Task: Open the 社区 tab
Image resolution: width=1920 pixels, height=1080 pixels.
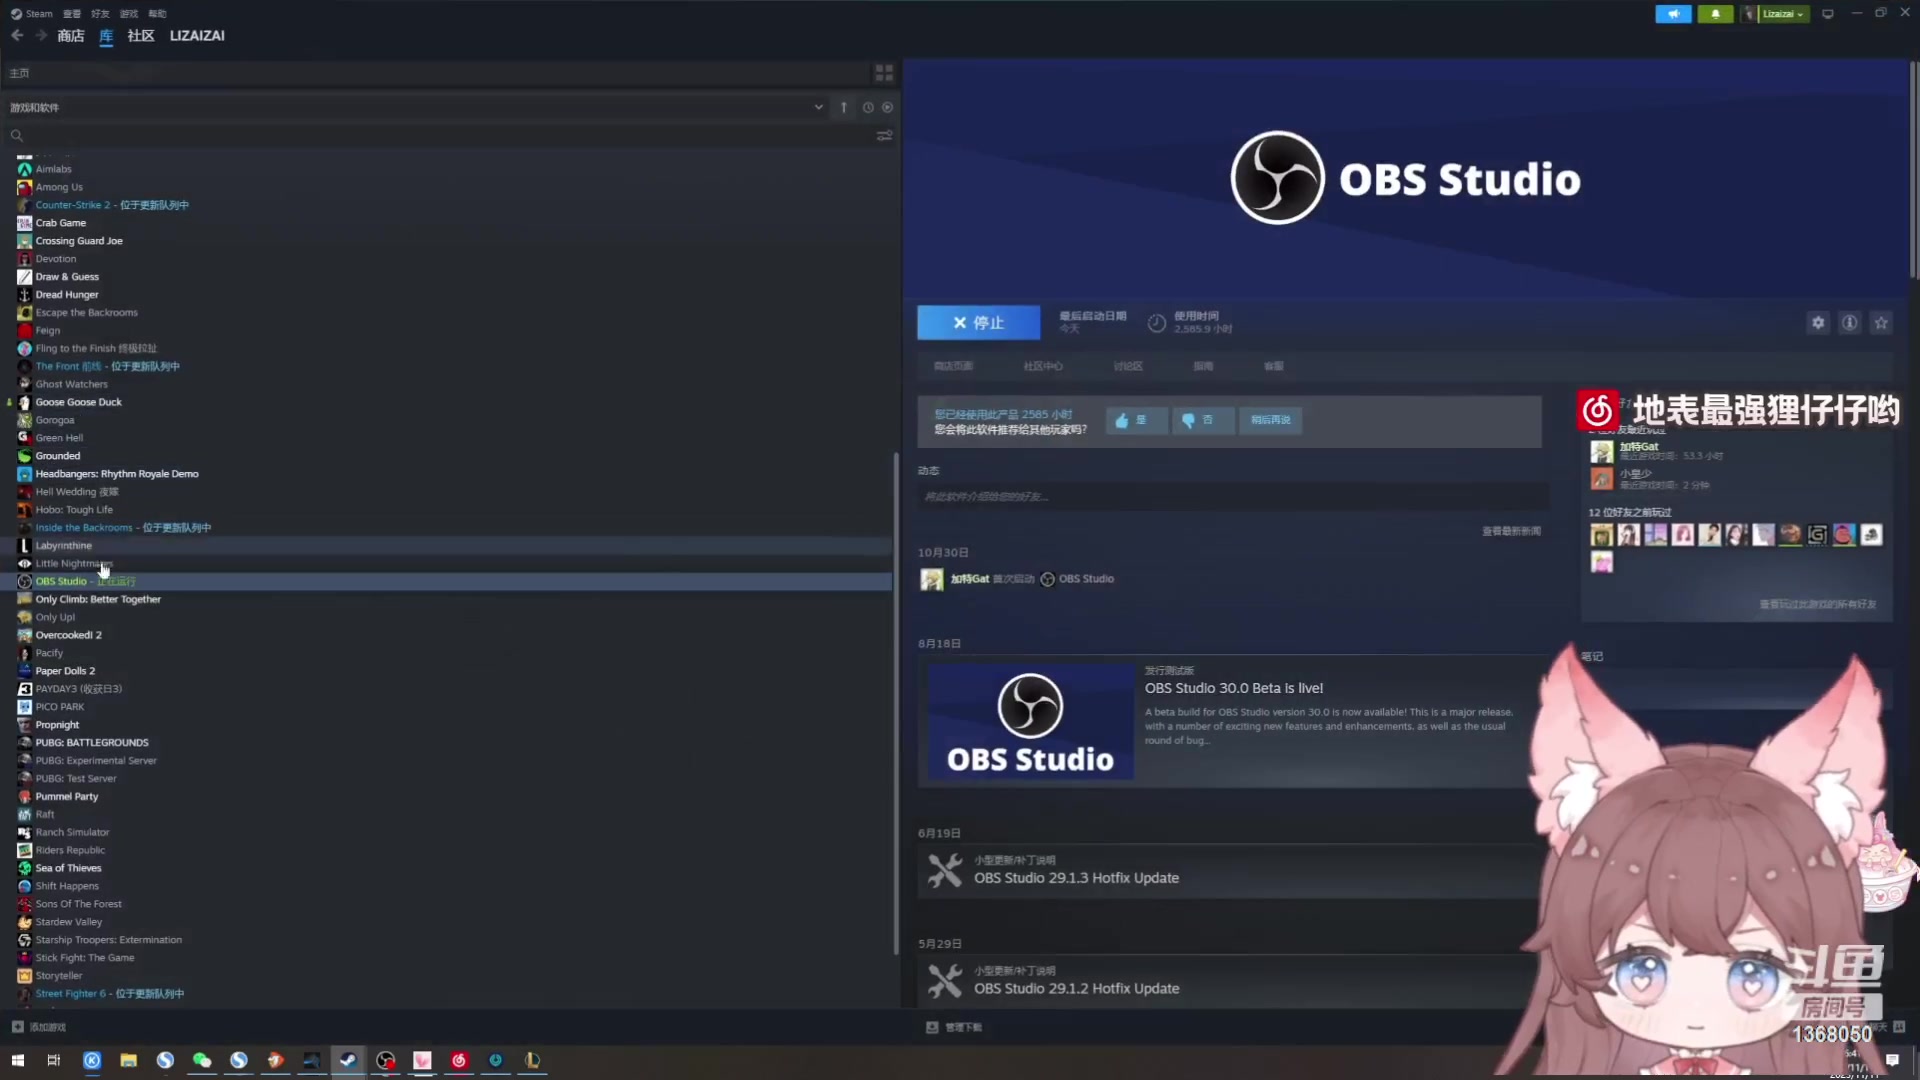Action: (141, 36)
